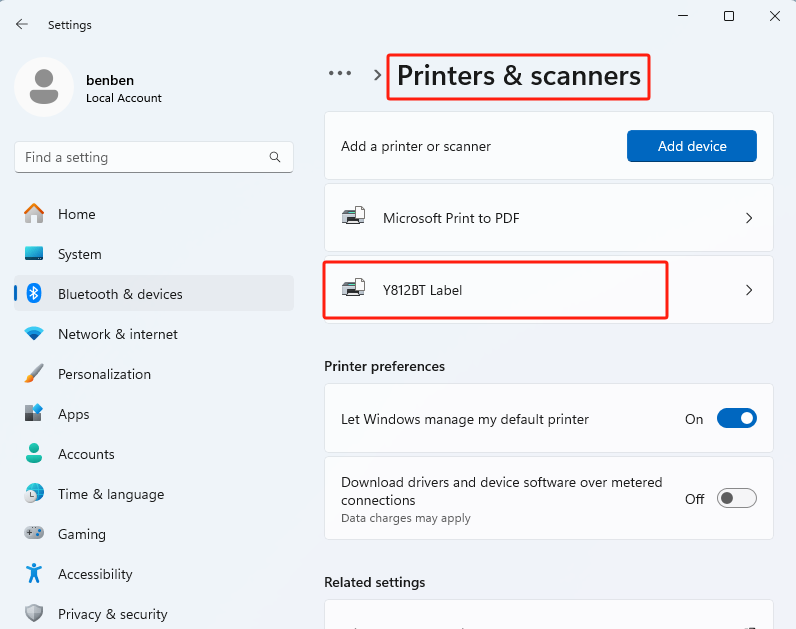796x629 pixels.
Task: Go to Network & internet
Action: 154,334
